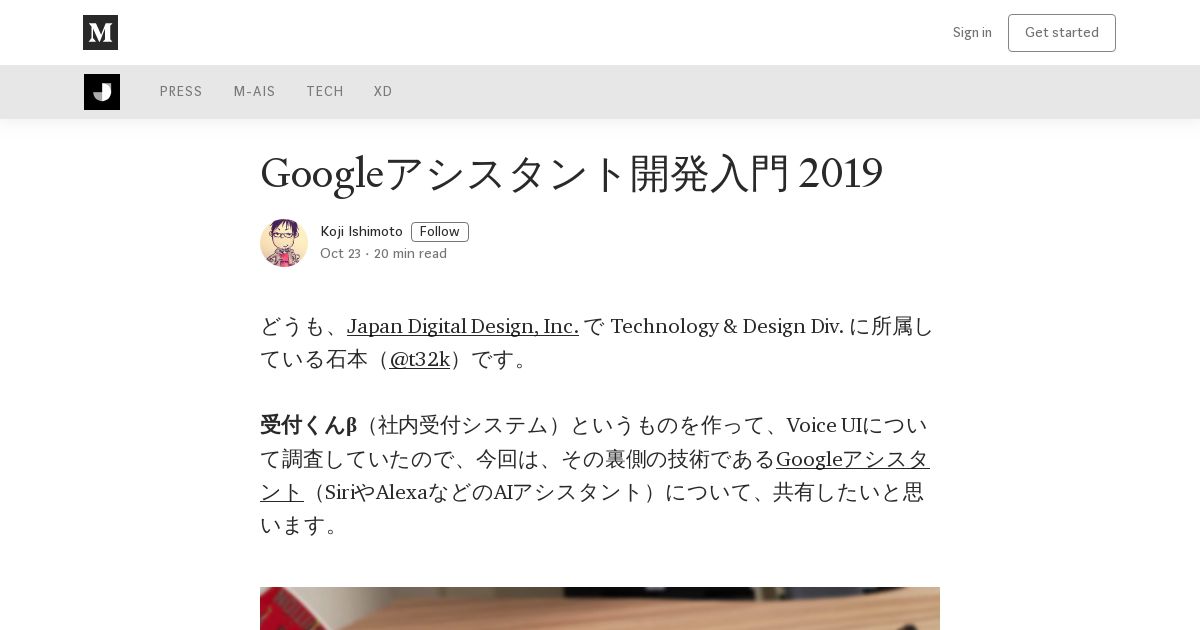The image size is (1200, 630).
Task: Open the TECH tab
Action: click(x=325, y=92)
